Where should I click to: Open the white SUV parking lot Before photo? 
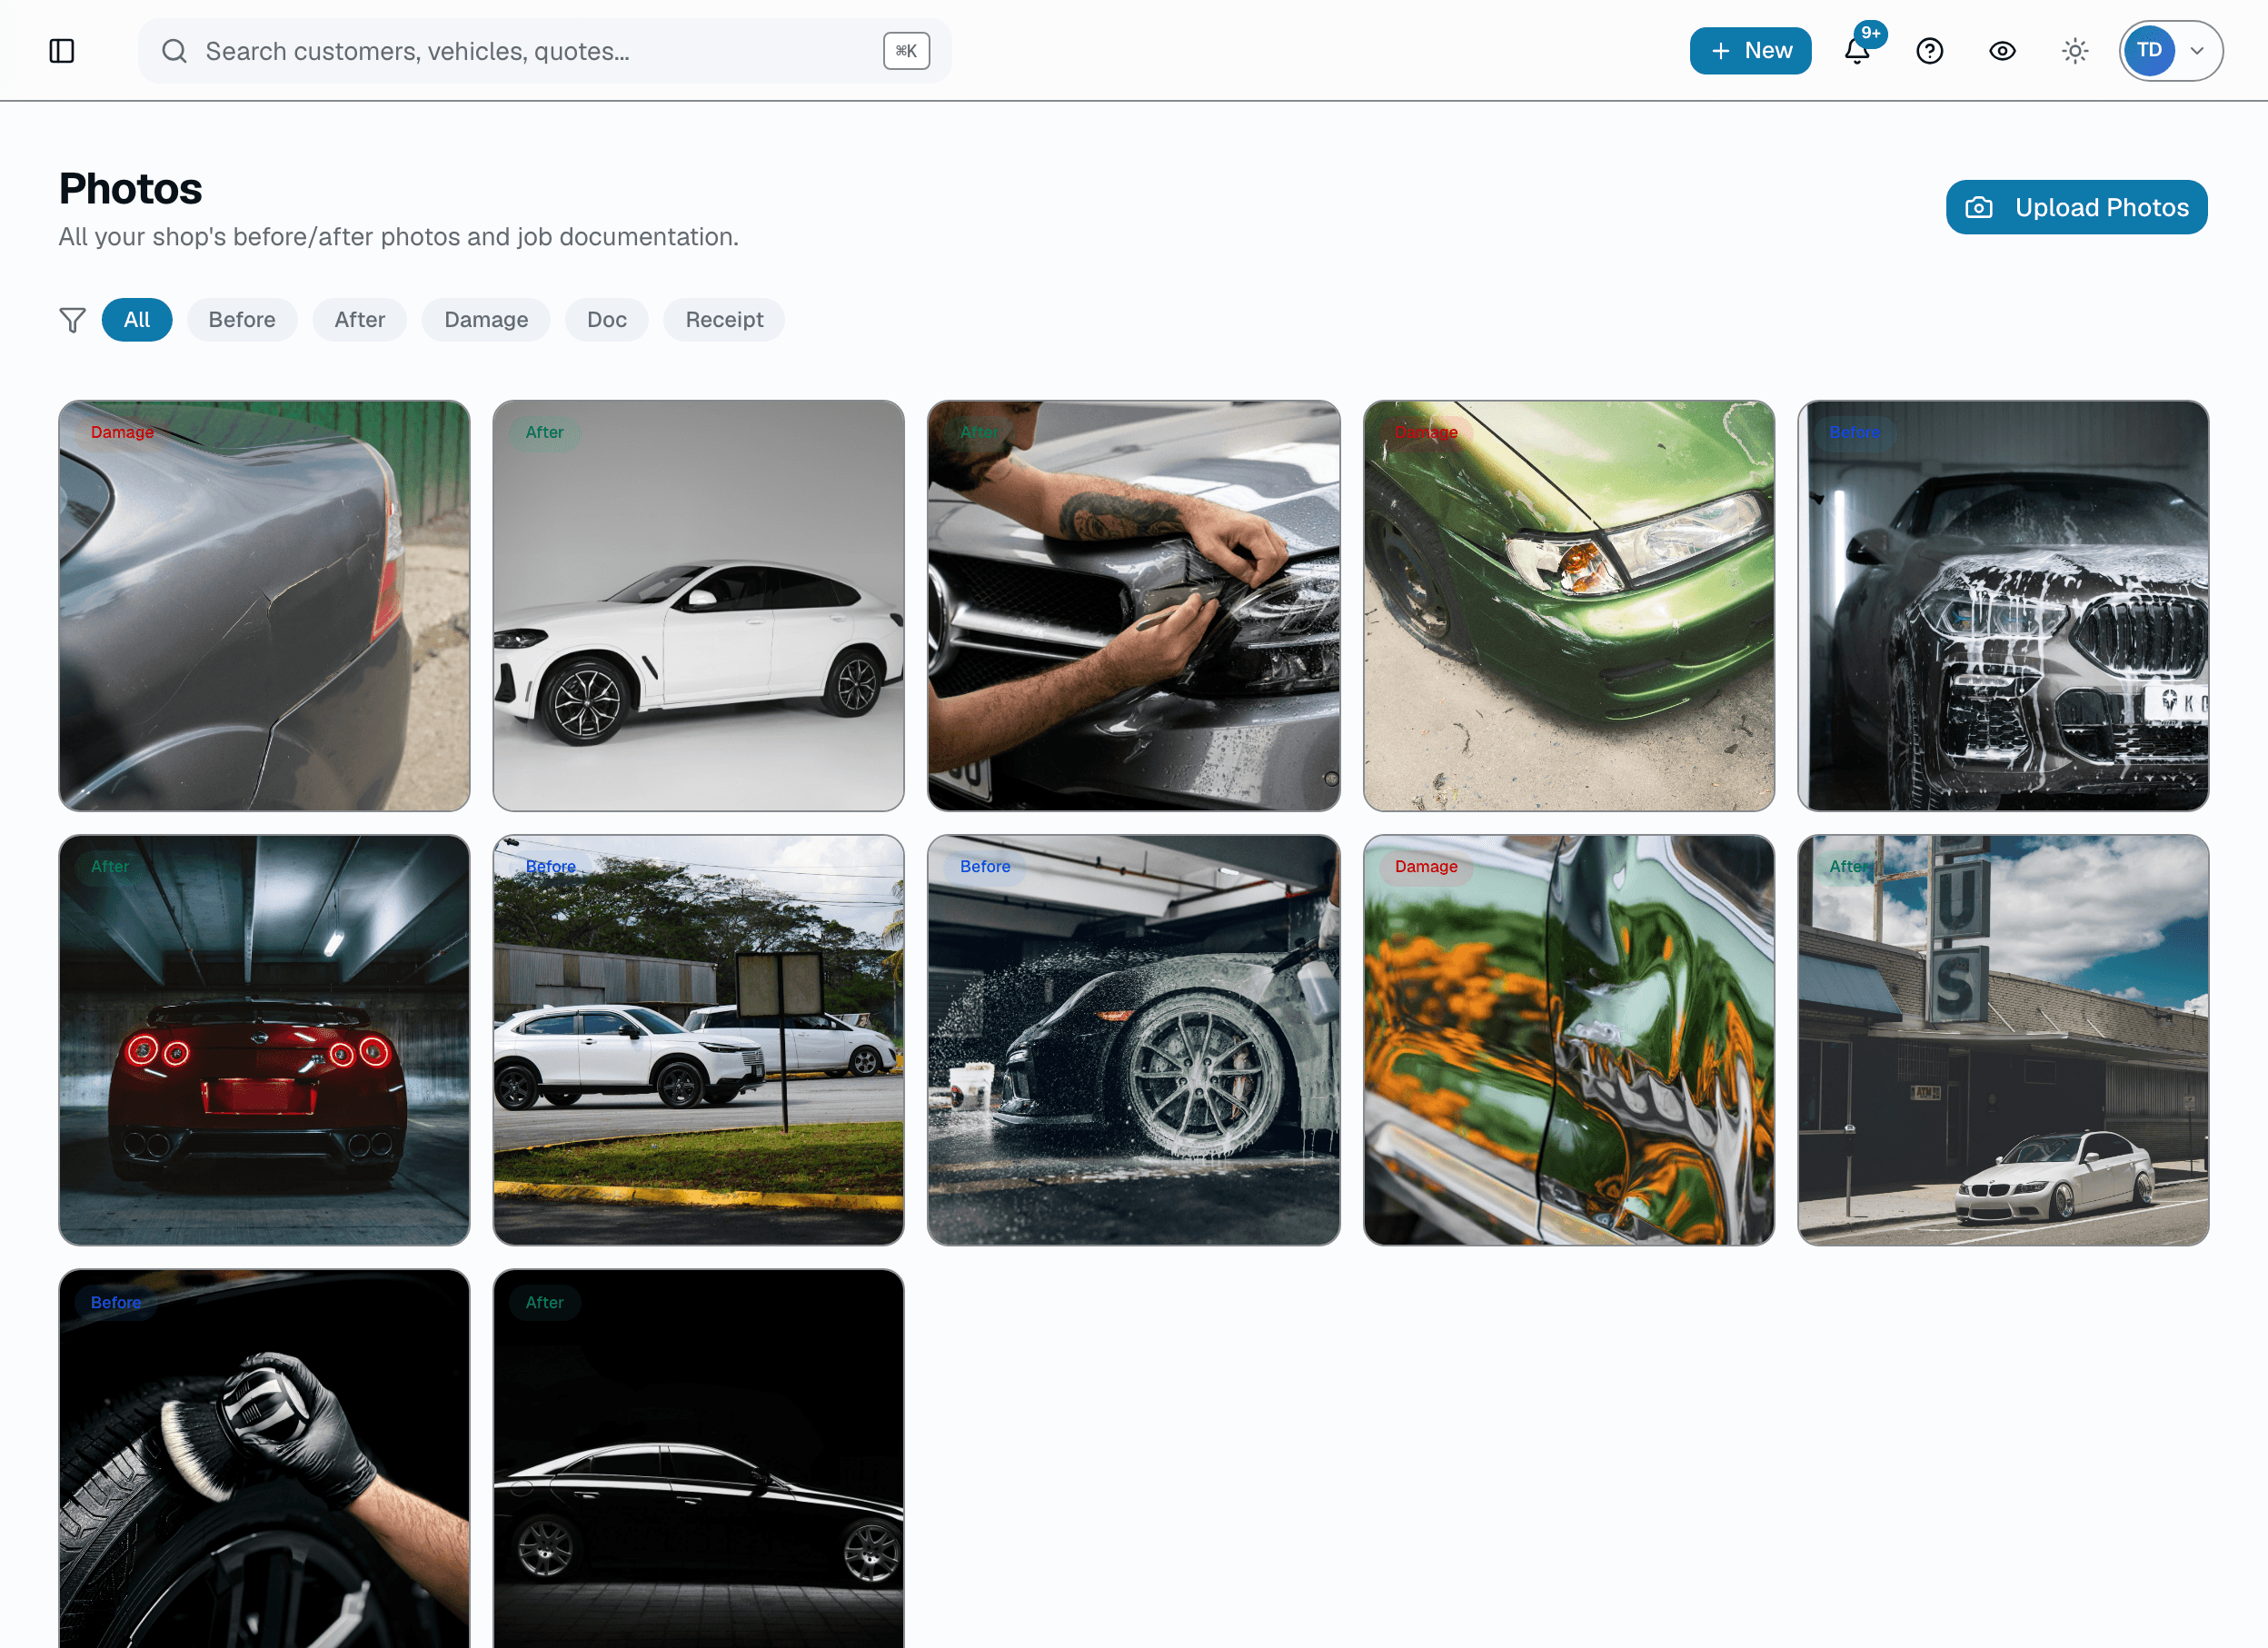[x=699, y=1040]
